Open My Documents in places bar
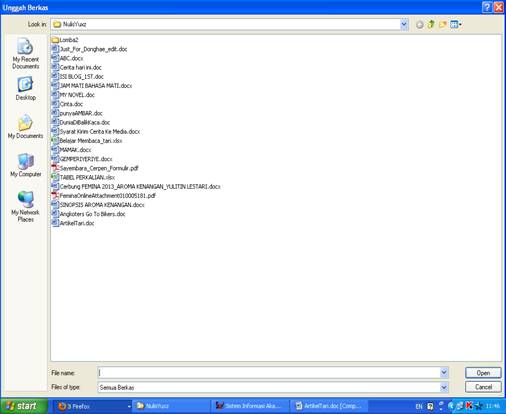The height and width of the screenshot is (414, 506). click(25, 126)
